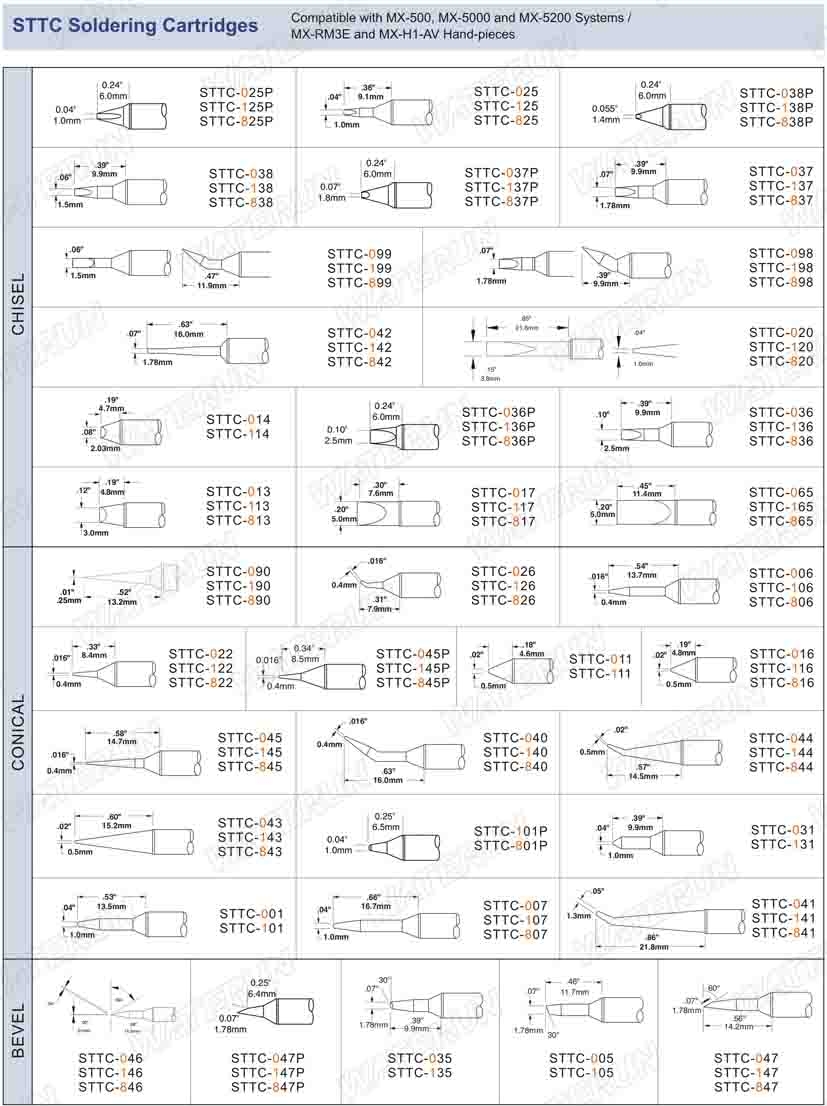Click part number STTC-117

503,507
